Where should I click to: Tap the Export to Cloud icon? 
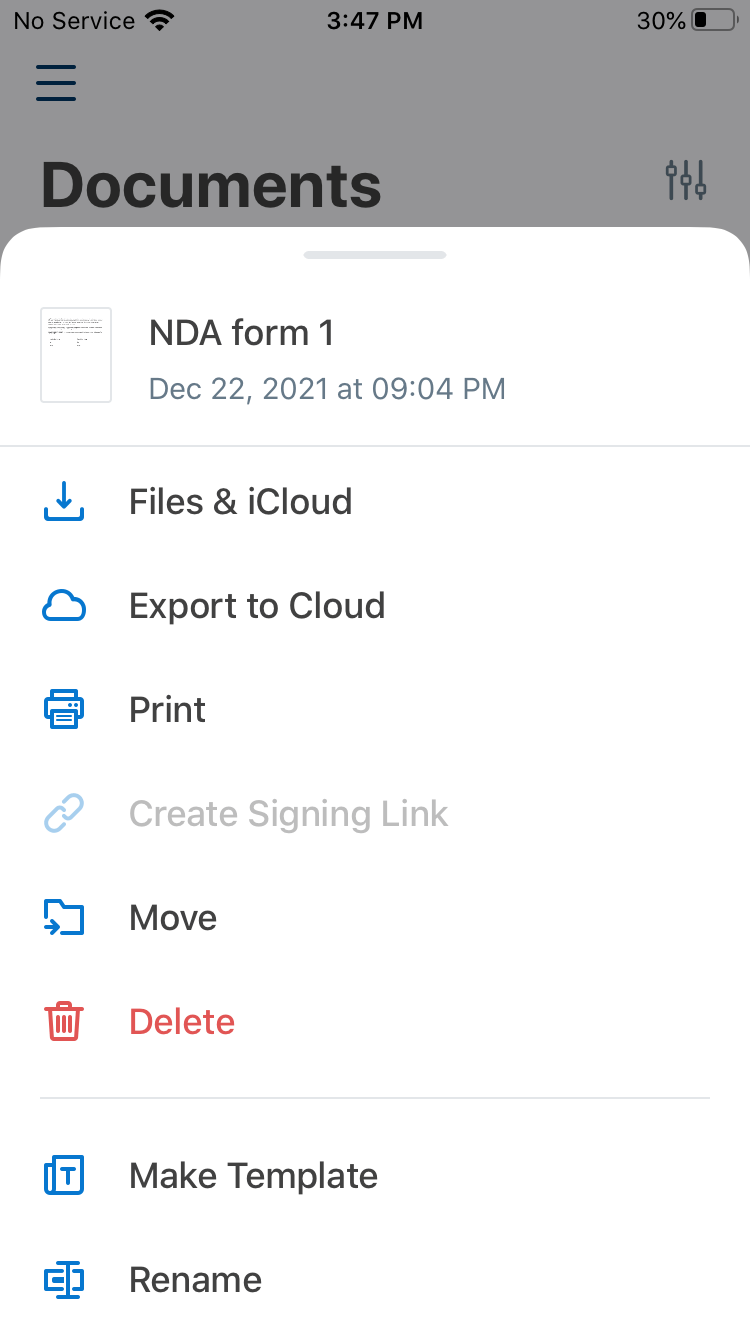(64, 606)
